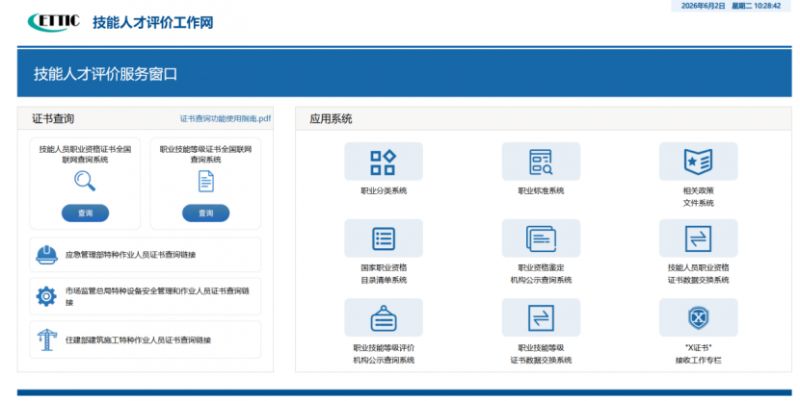Screen dimensions: 800x401
Task: Open 应急管理部特种作业人员证书查询链接
Action: [145, 255]
